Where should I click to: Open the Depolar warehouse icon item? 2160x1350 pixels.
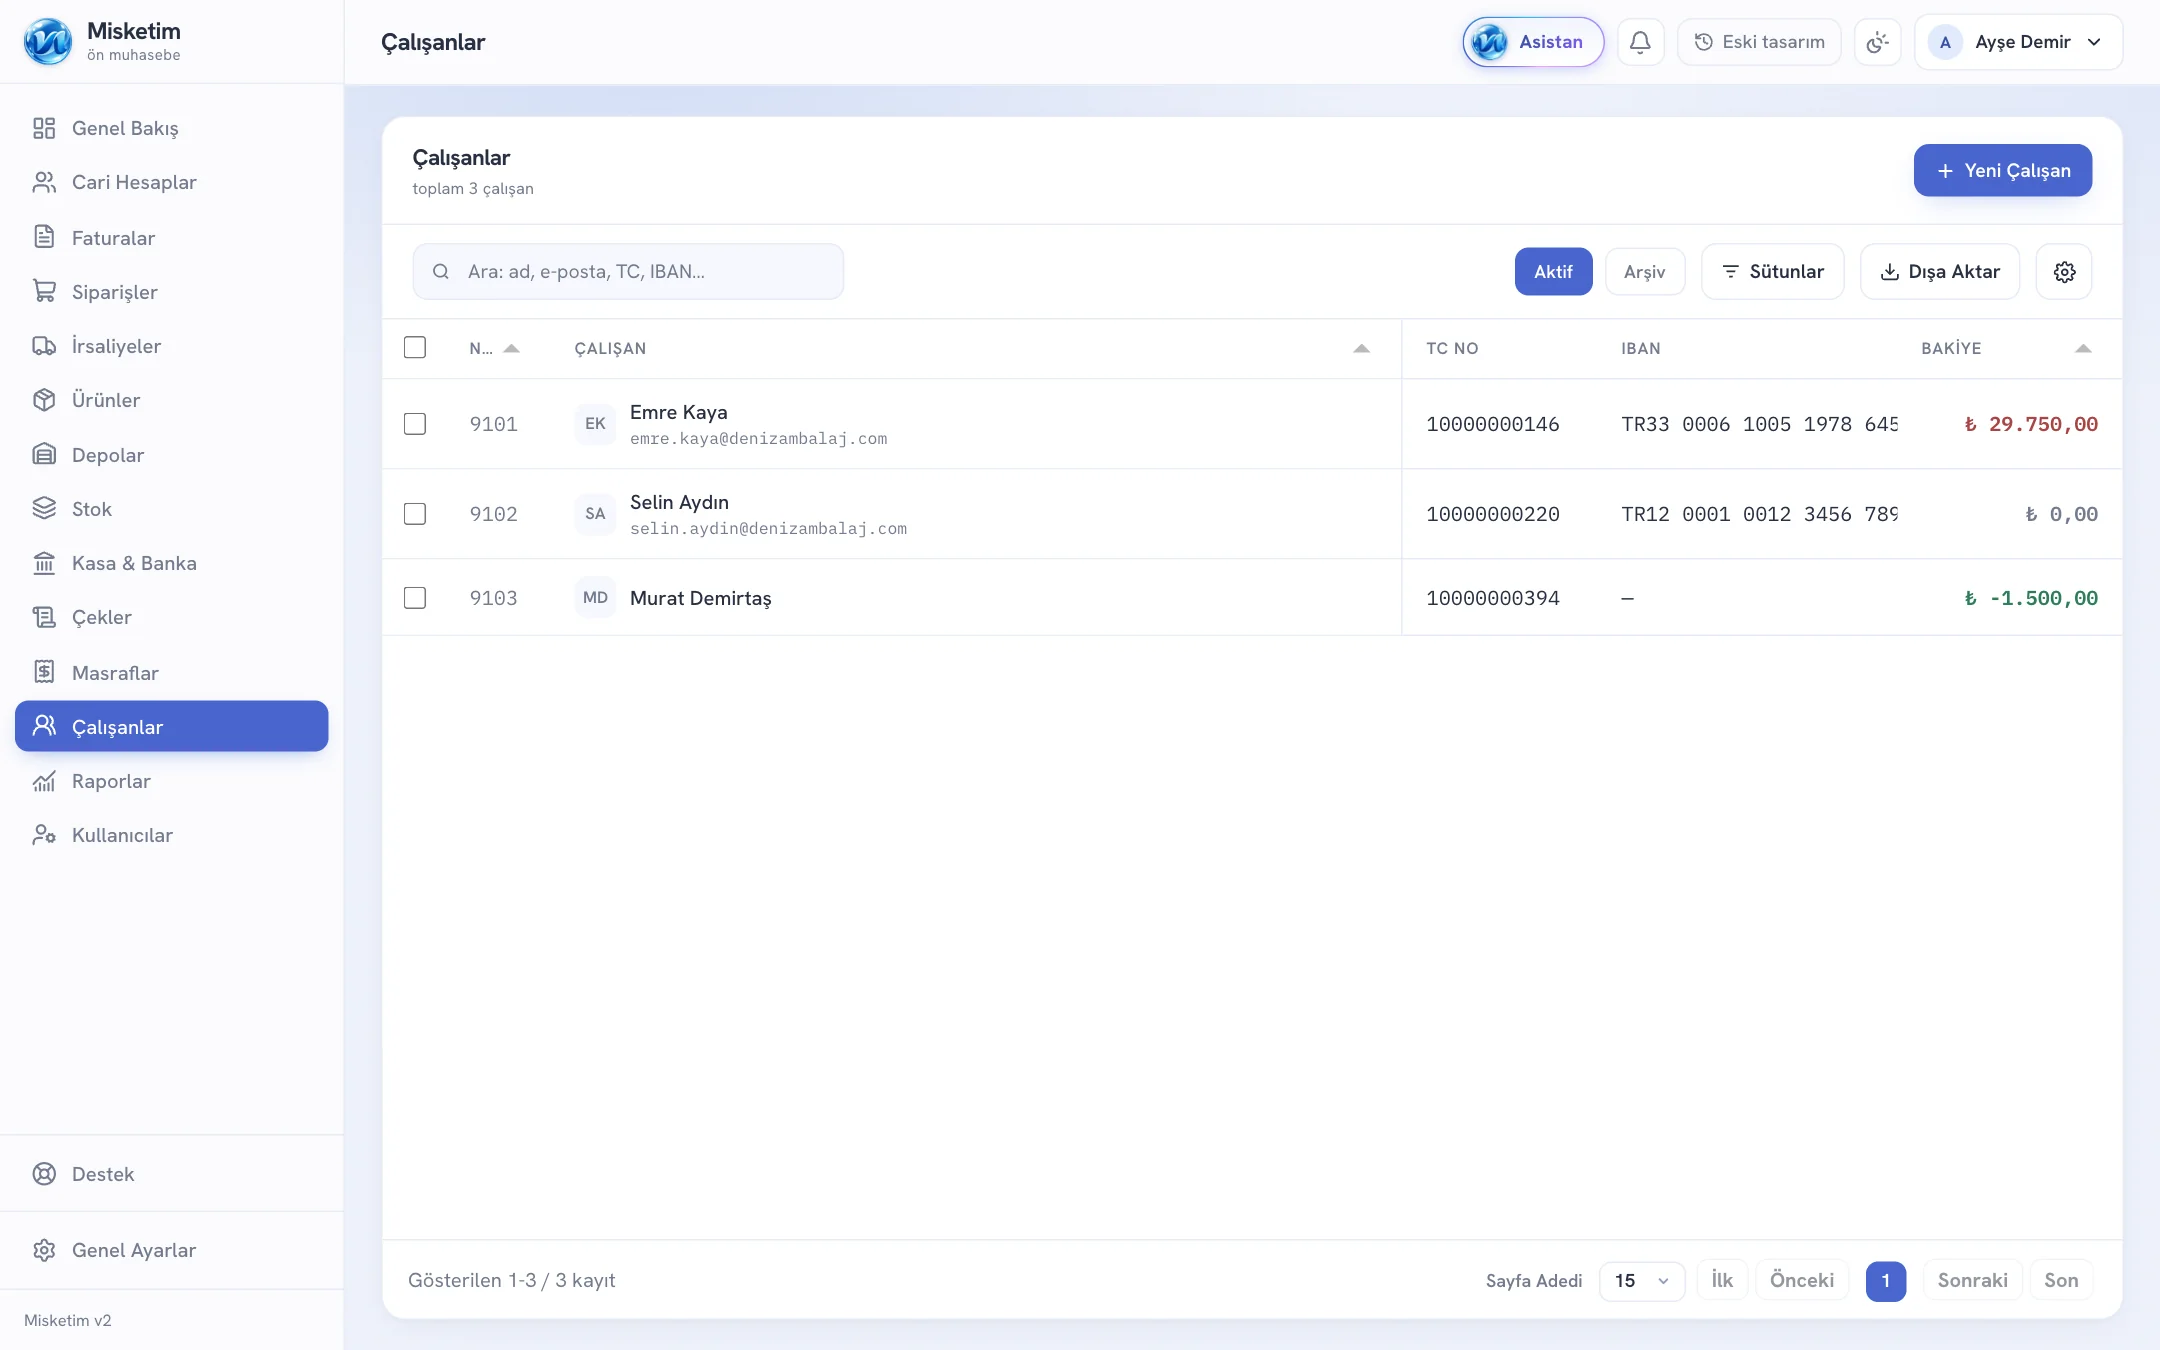(x=172, y=455)
